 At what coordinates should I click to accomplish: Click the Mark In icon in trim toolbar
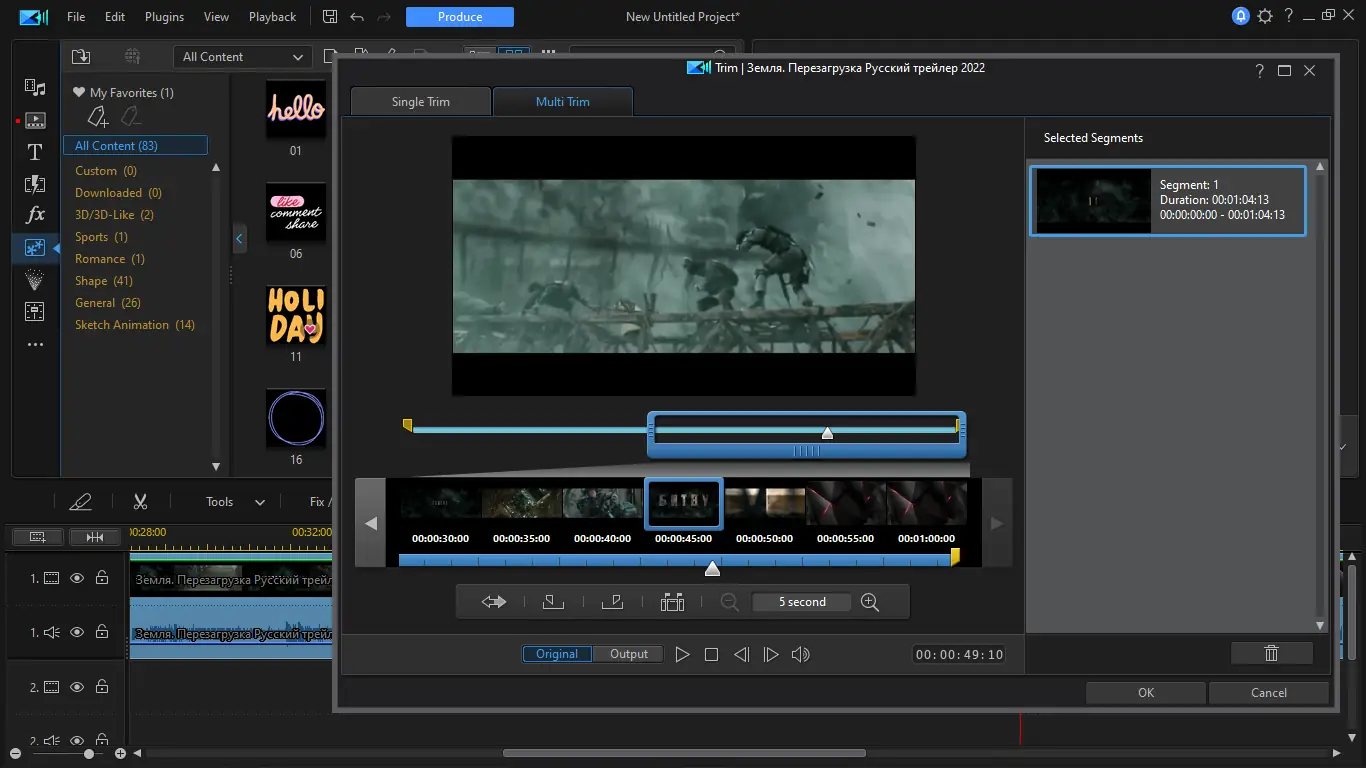tap(553, 602)
